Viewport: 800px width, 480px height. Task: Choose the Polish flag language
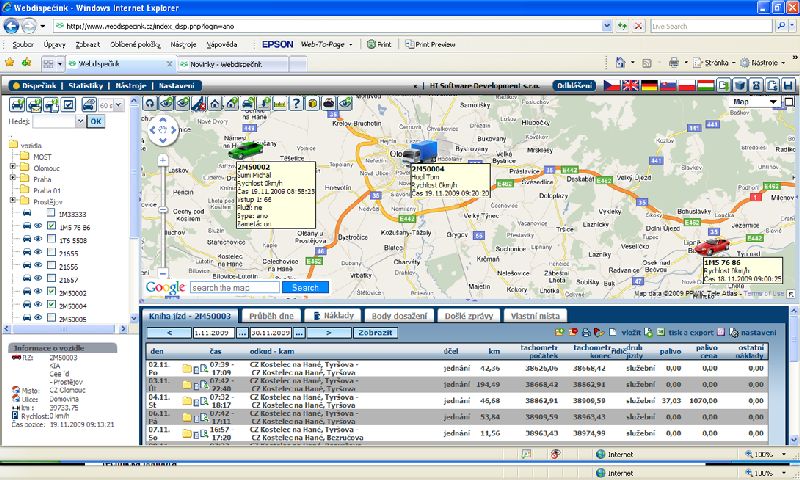pyautogui.click(x=687, y=85)
